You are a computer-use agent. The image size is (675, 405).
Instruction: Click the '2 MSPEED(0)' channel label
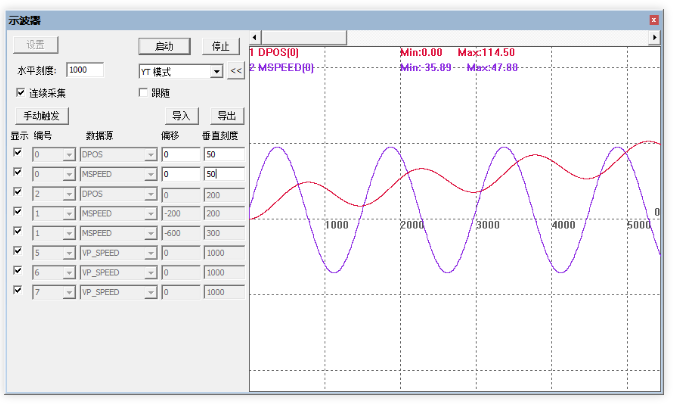tap(282, 68)
